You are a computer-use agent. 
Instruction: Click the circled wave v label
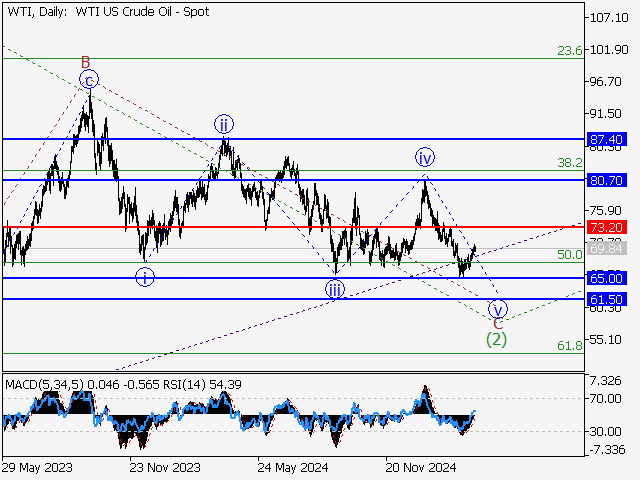(498, 308)
